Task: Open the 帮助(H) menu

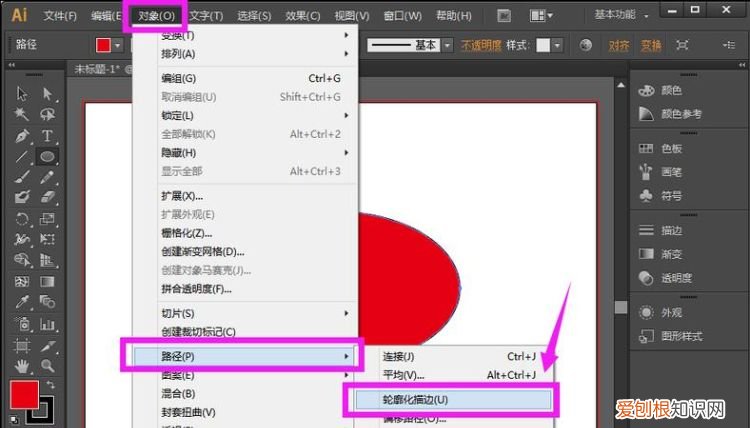Action: (x=454, y=16)
